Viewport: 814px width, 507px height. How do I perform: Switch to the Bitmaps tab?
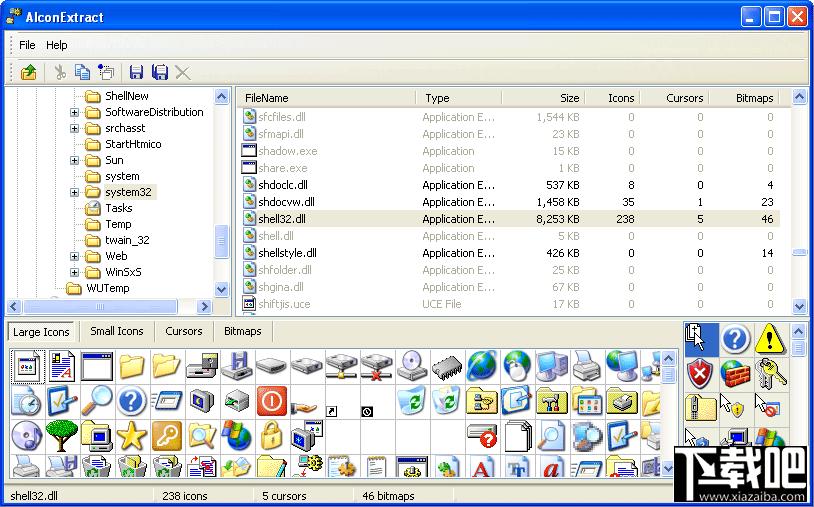243,331
